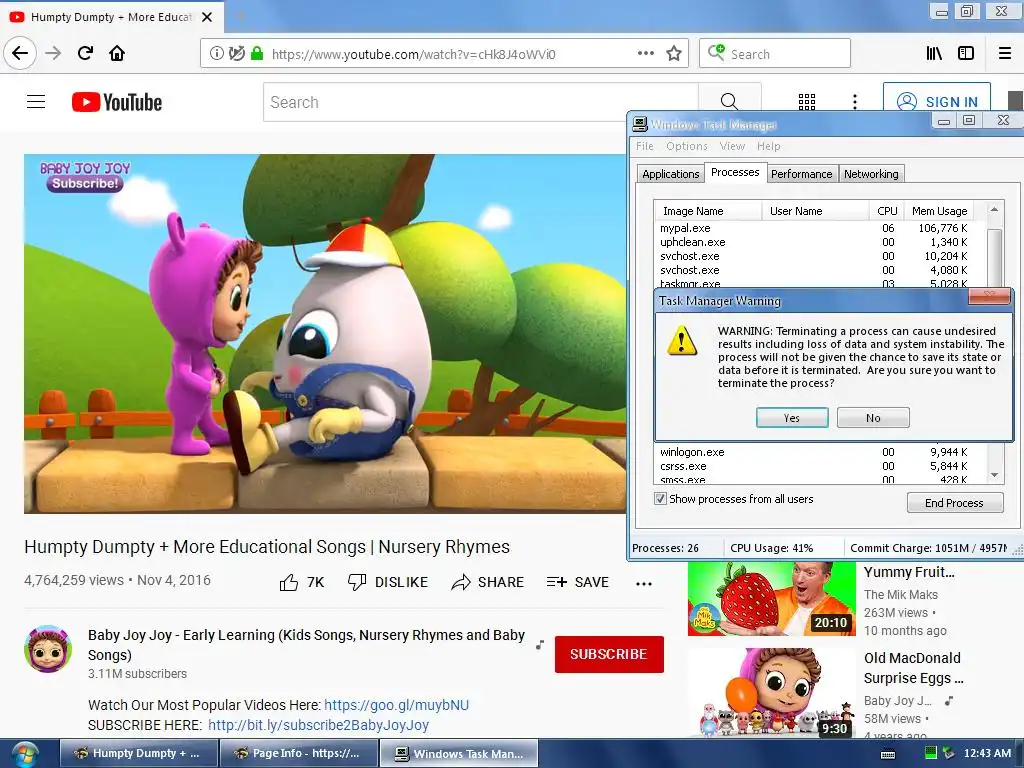Switch to the Networking tab
Screen dimensions: 1024x768
click(871, 174)
